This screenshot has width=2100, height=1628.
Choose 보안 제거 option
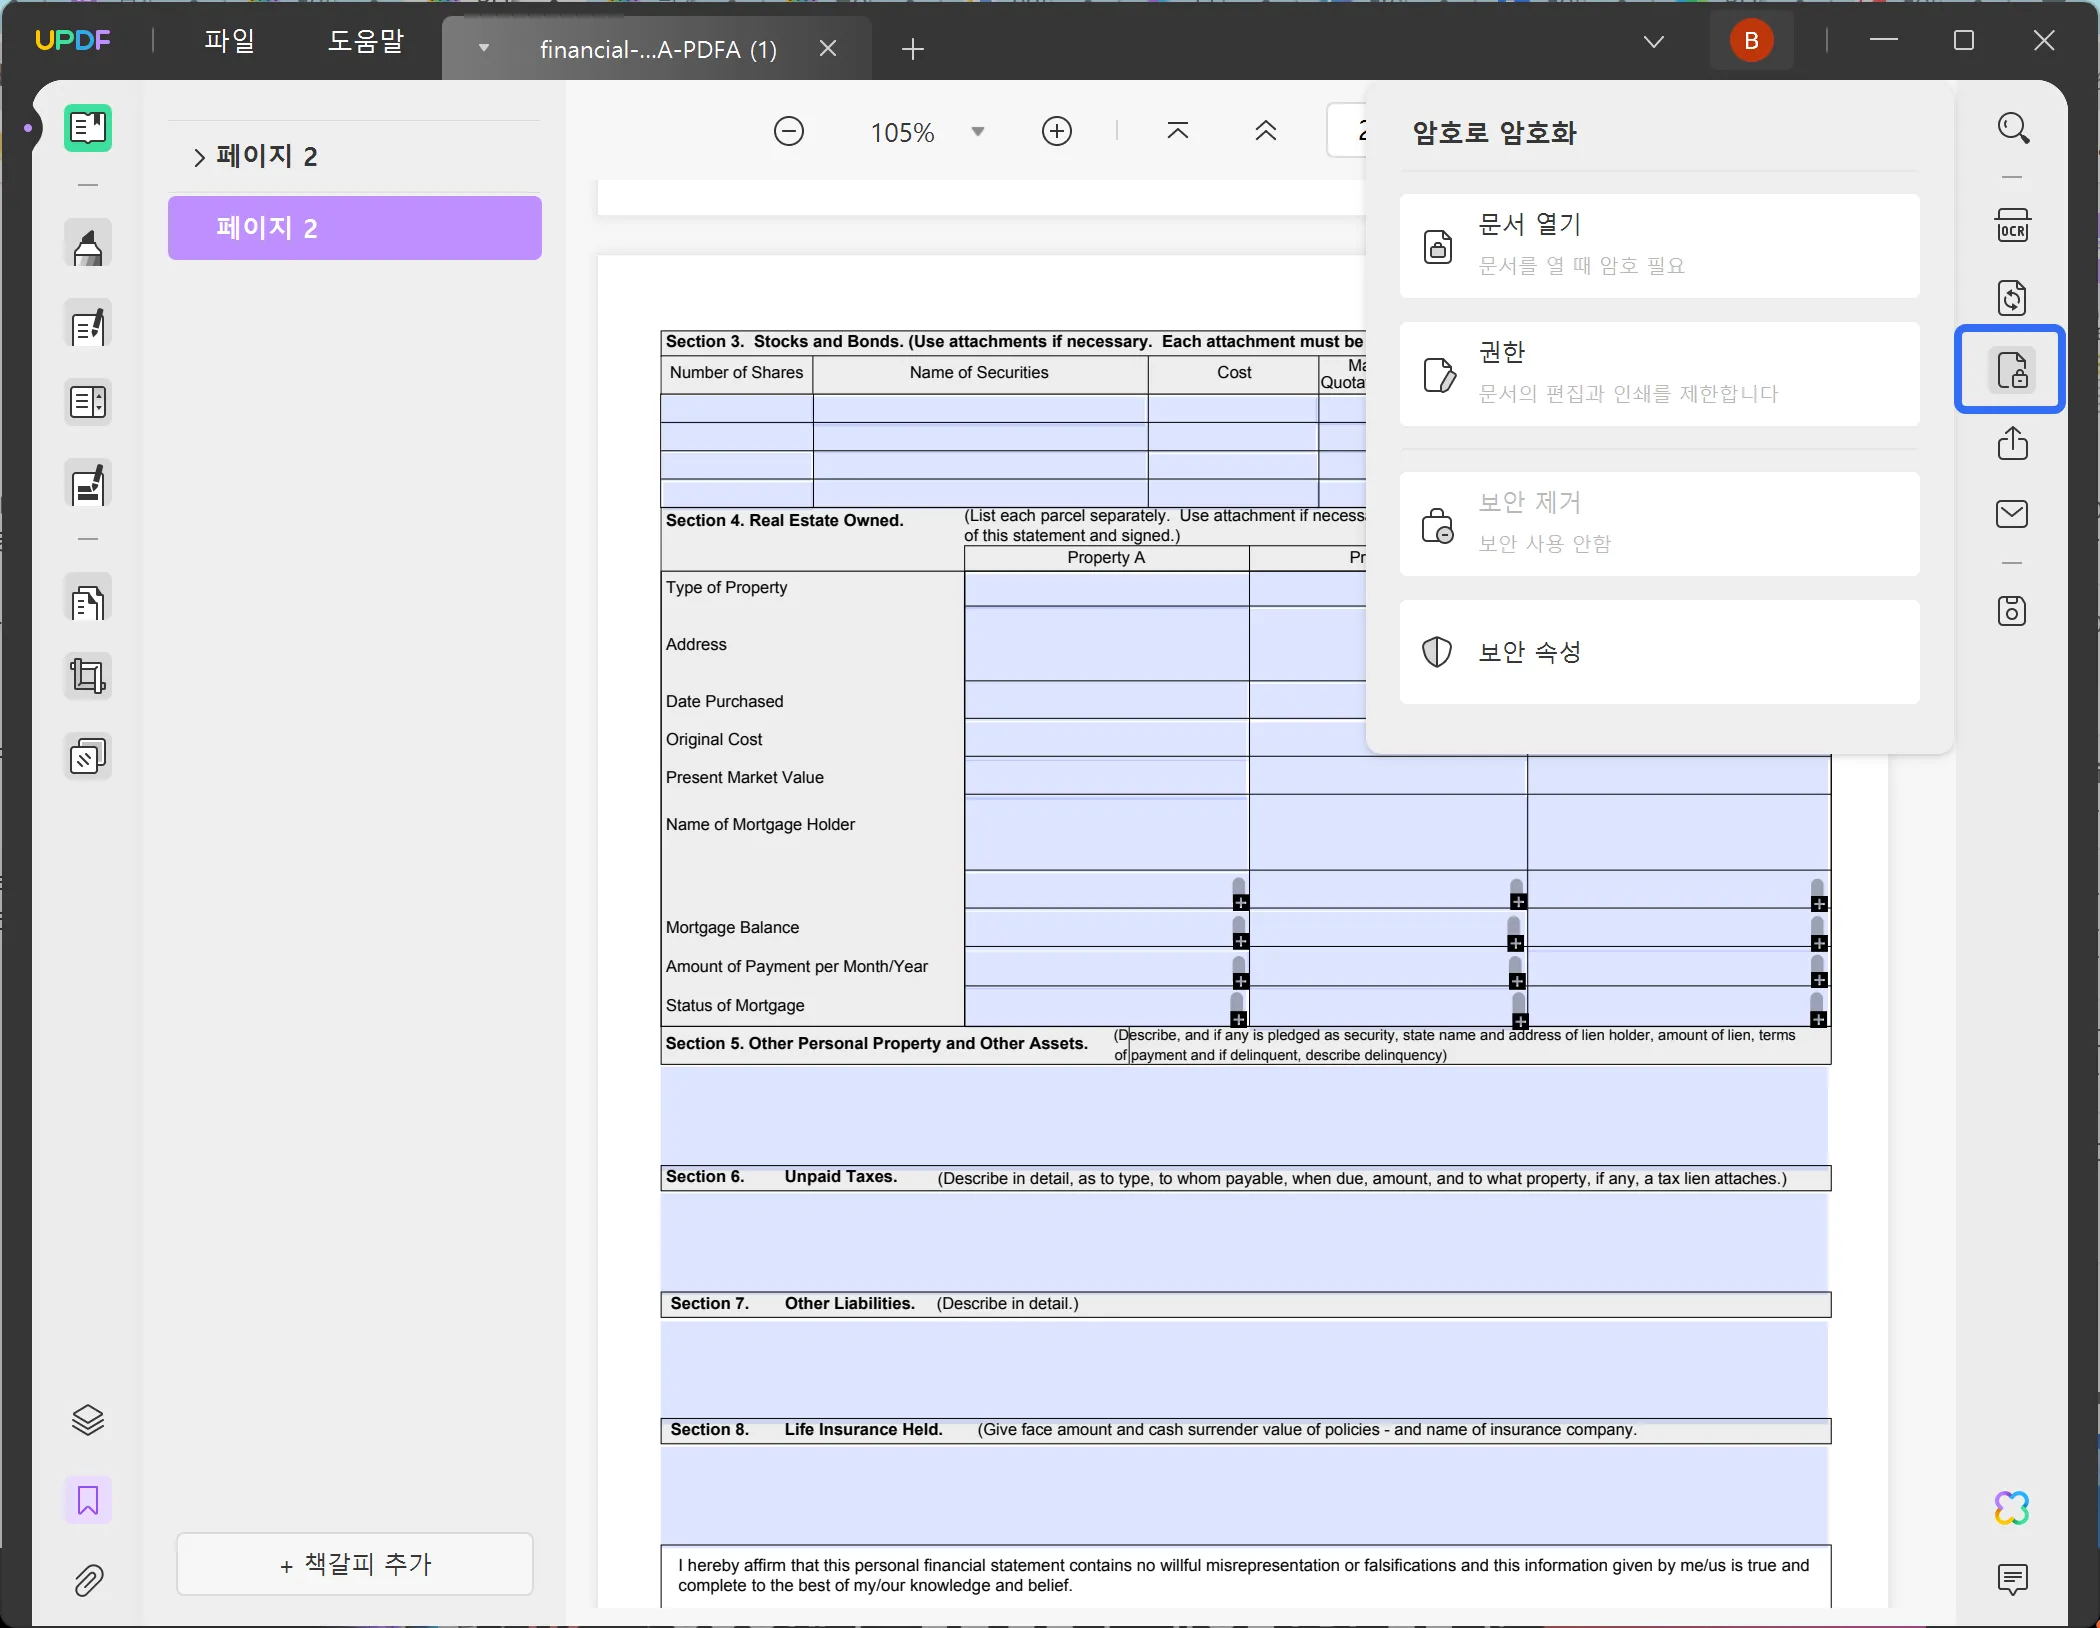tap(1659, 524)
